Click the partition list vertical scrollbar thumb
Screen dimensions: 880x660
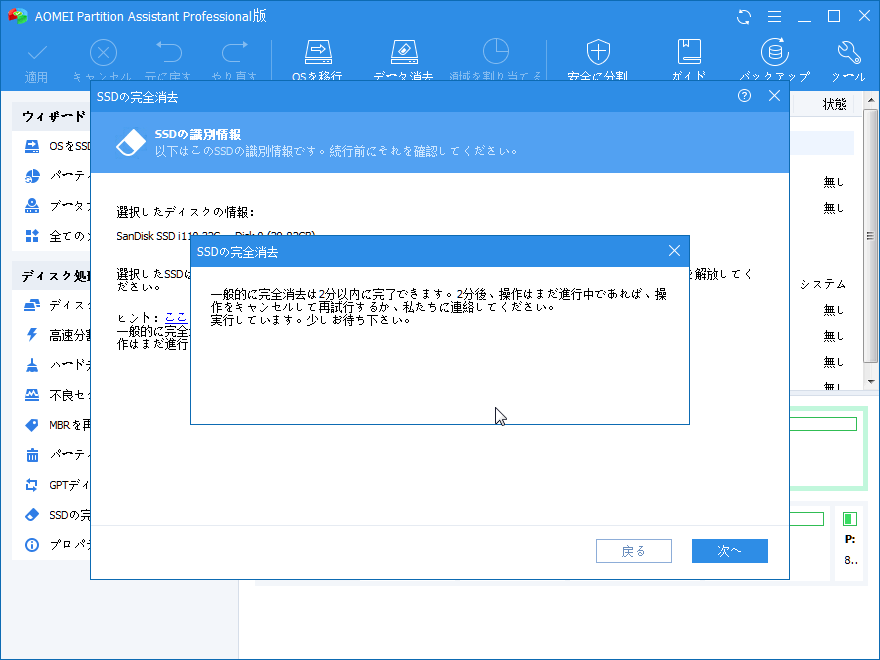(870, 236)
